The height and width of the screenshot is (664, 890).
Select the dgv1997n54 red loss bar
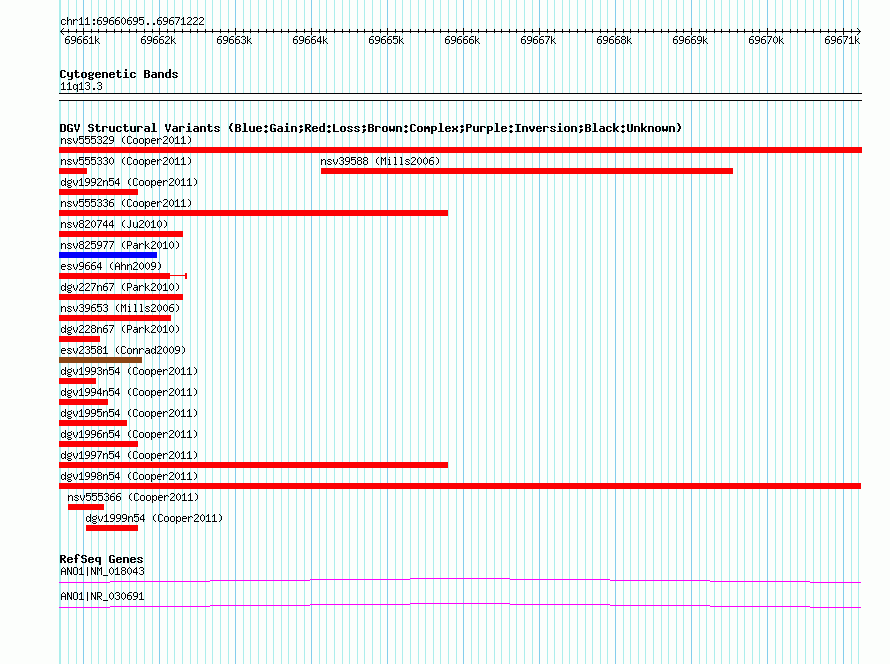[x=253, y=465]
